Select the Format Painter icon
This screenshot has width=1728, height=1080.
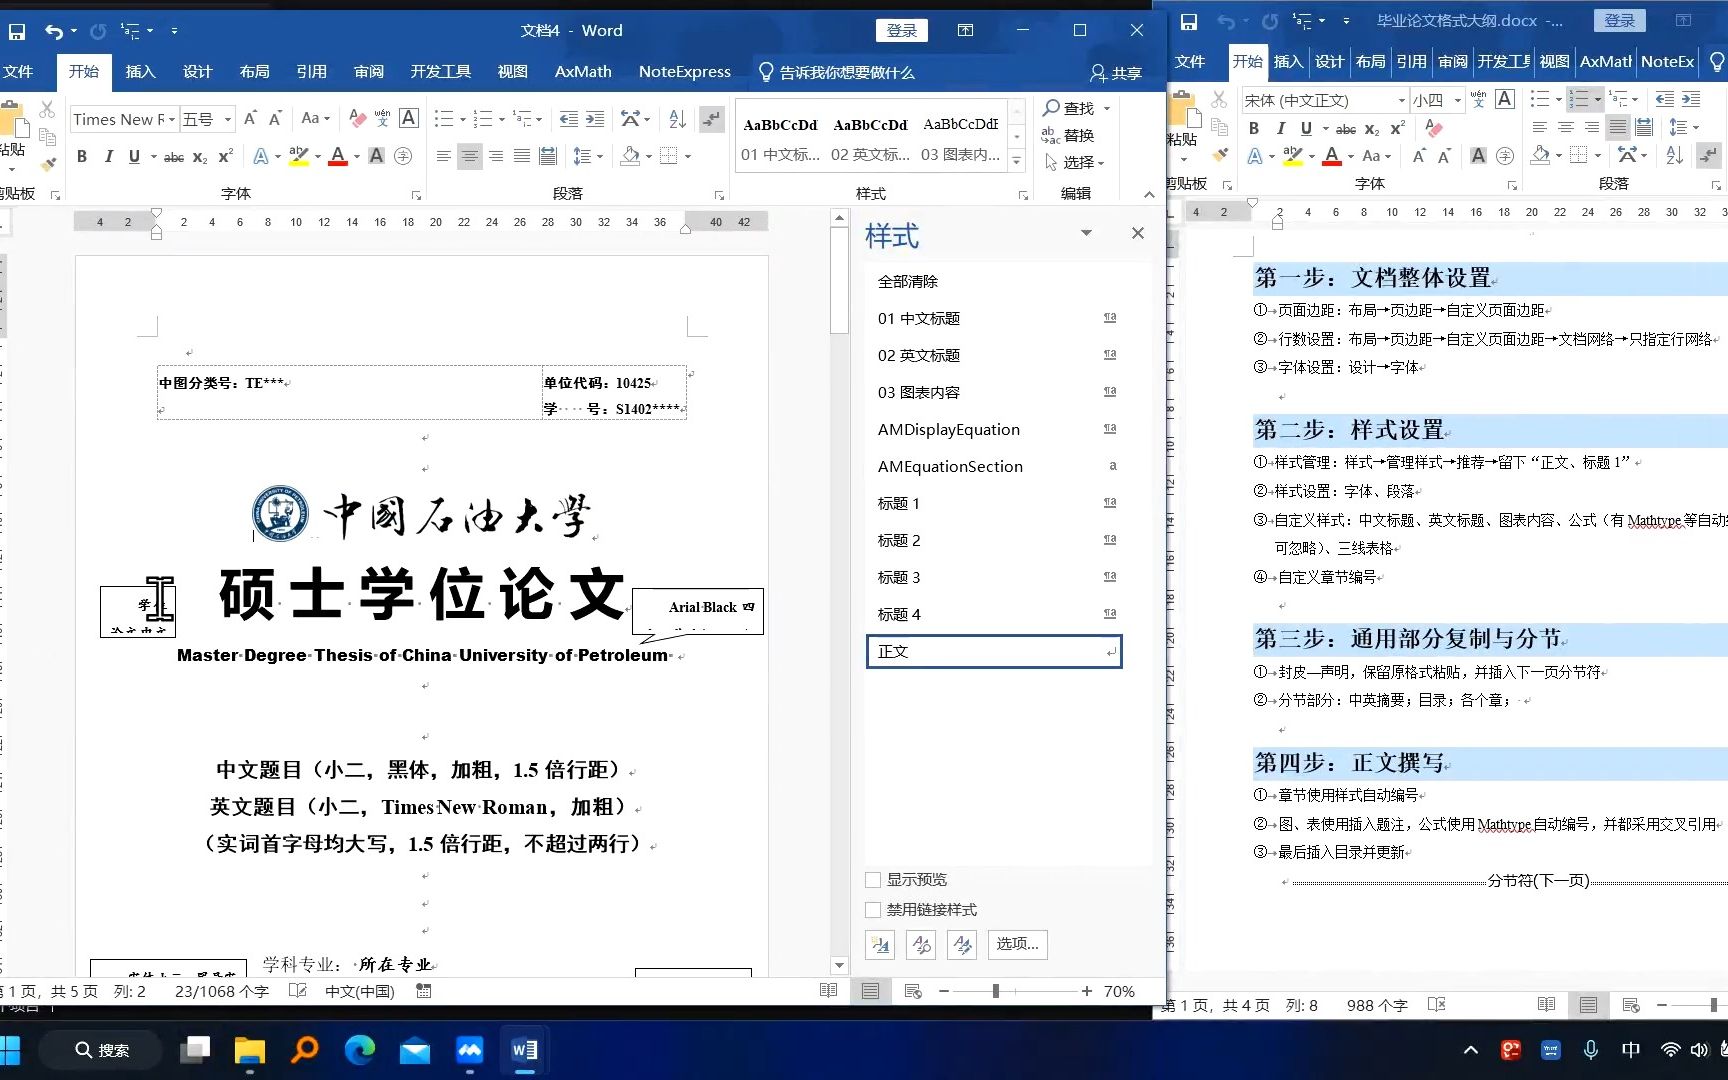pyautogui.click(x=47, y=164)
